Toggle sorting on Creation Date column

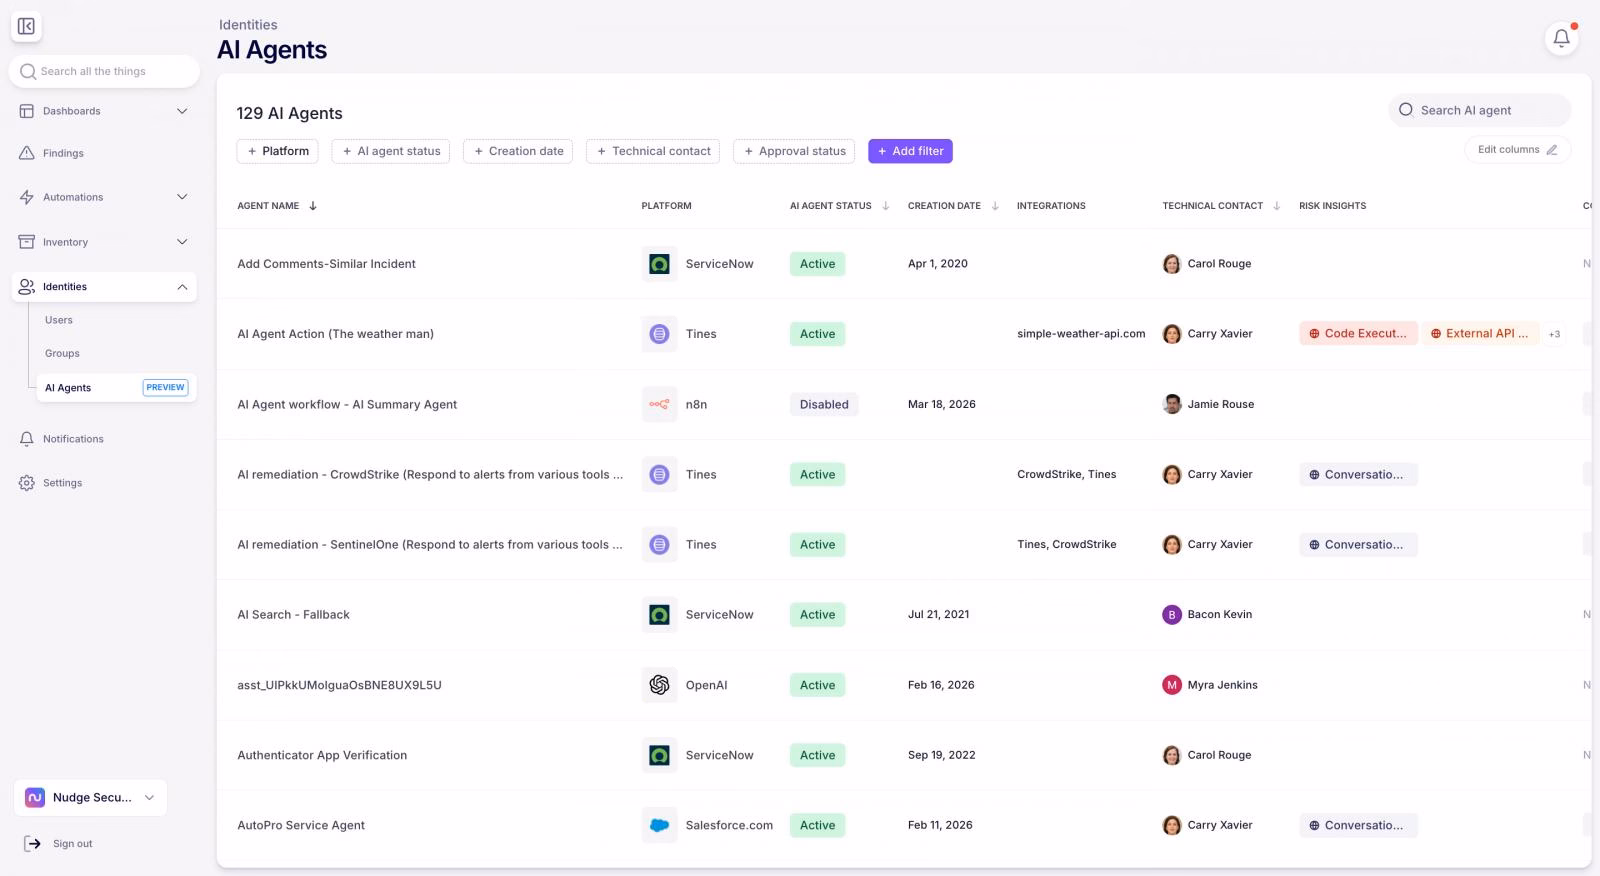[995, 206]
